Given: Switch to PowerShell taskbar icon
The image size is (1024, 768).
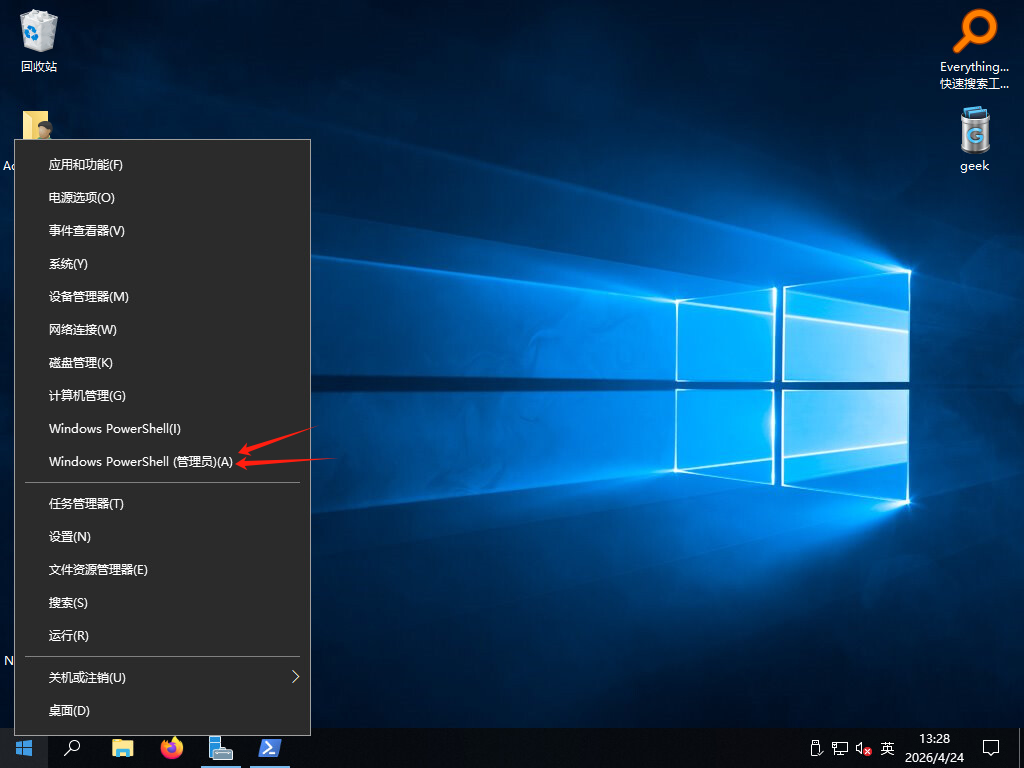Looking at the screenshot, I should pos(270,748).
